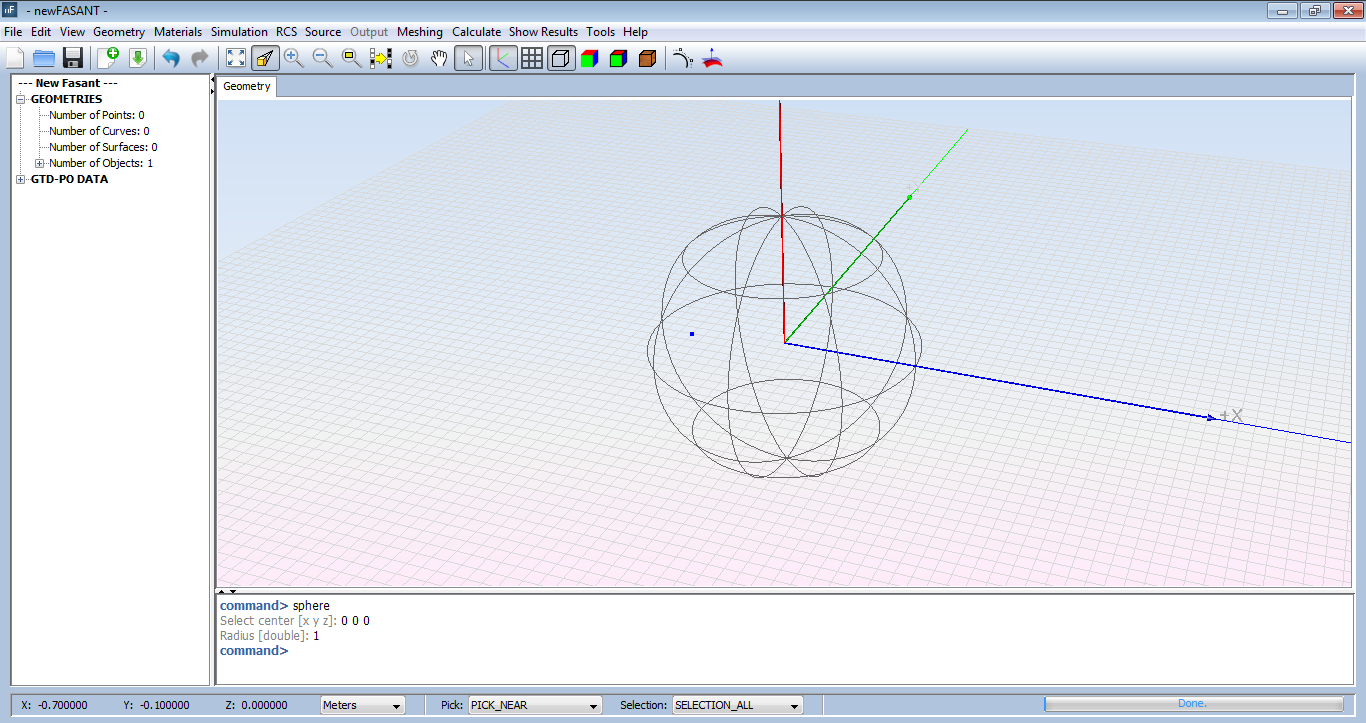
Task: Toggle the grid display icon
Action: tap(531, 58)
